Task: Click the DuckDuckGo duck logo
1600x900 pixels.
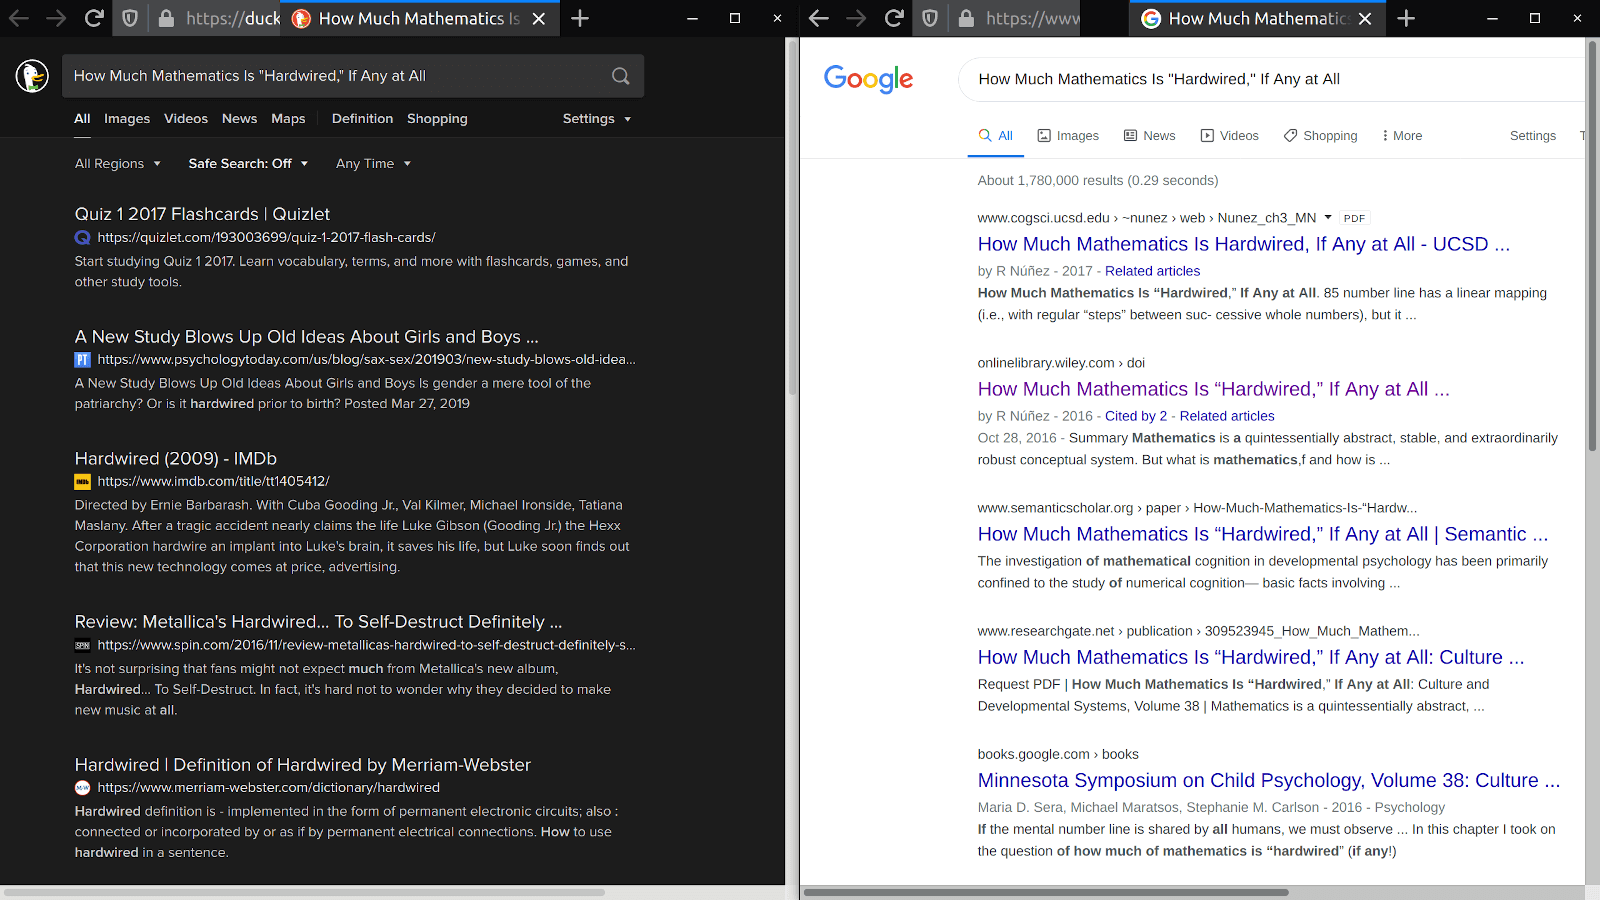Action: point(32,76)
